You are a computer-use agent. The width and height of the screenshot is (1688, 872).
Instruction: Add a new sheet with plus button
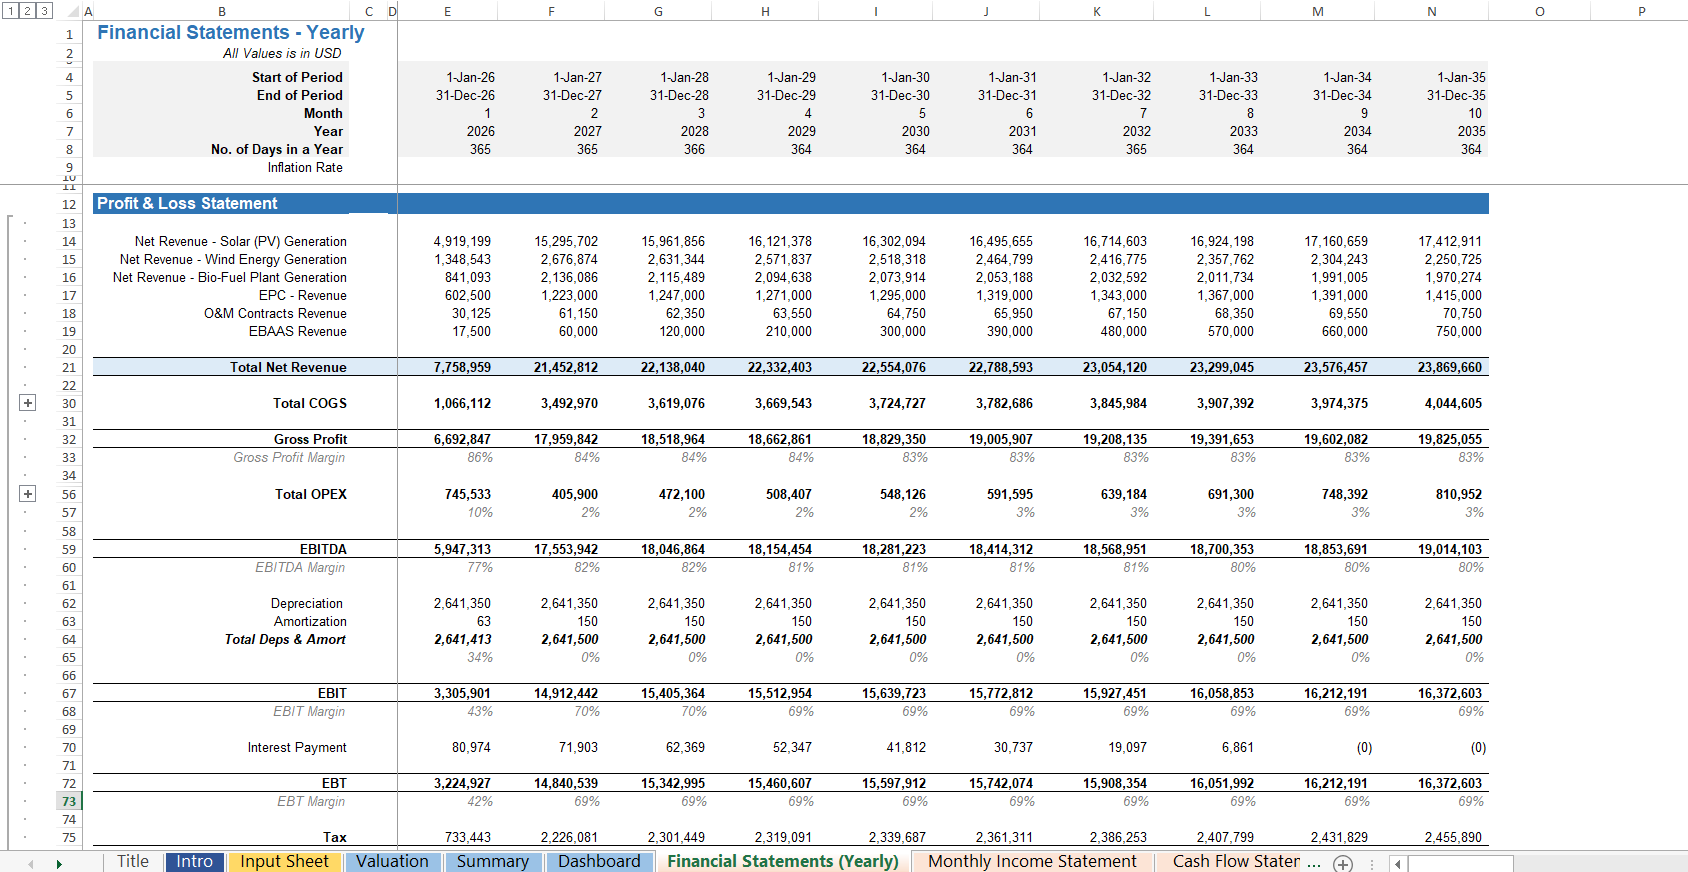point(1343,863)
